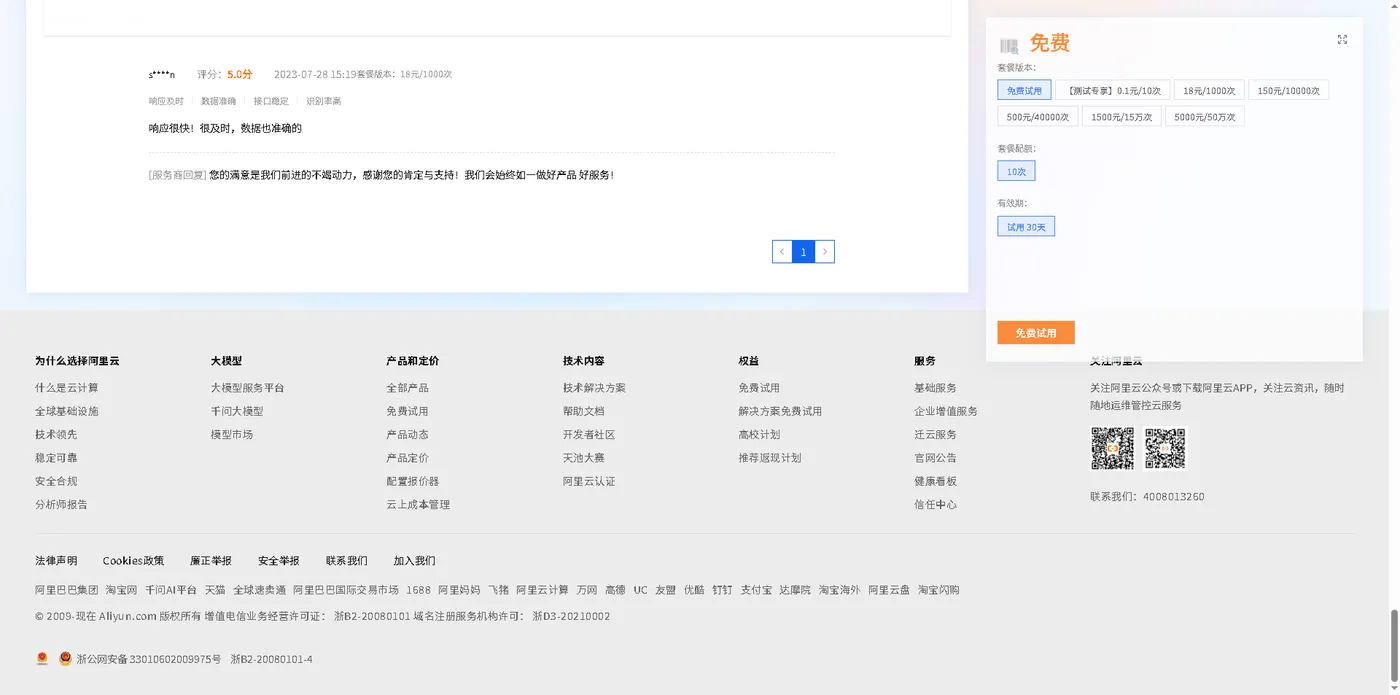Open 帮助文档 link
The height and width of the screenshot is (695, 1400).
pos(584,411)
